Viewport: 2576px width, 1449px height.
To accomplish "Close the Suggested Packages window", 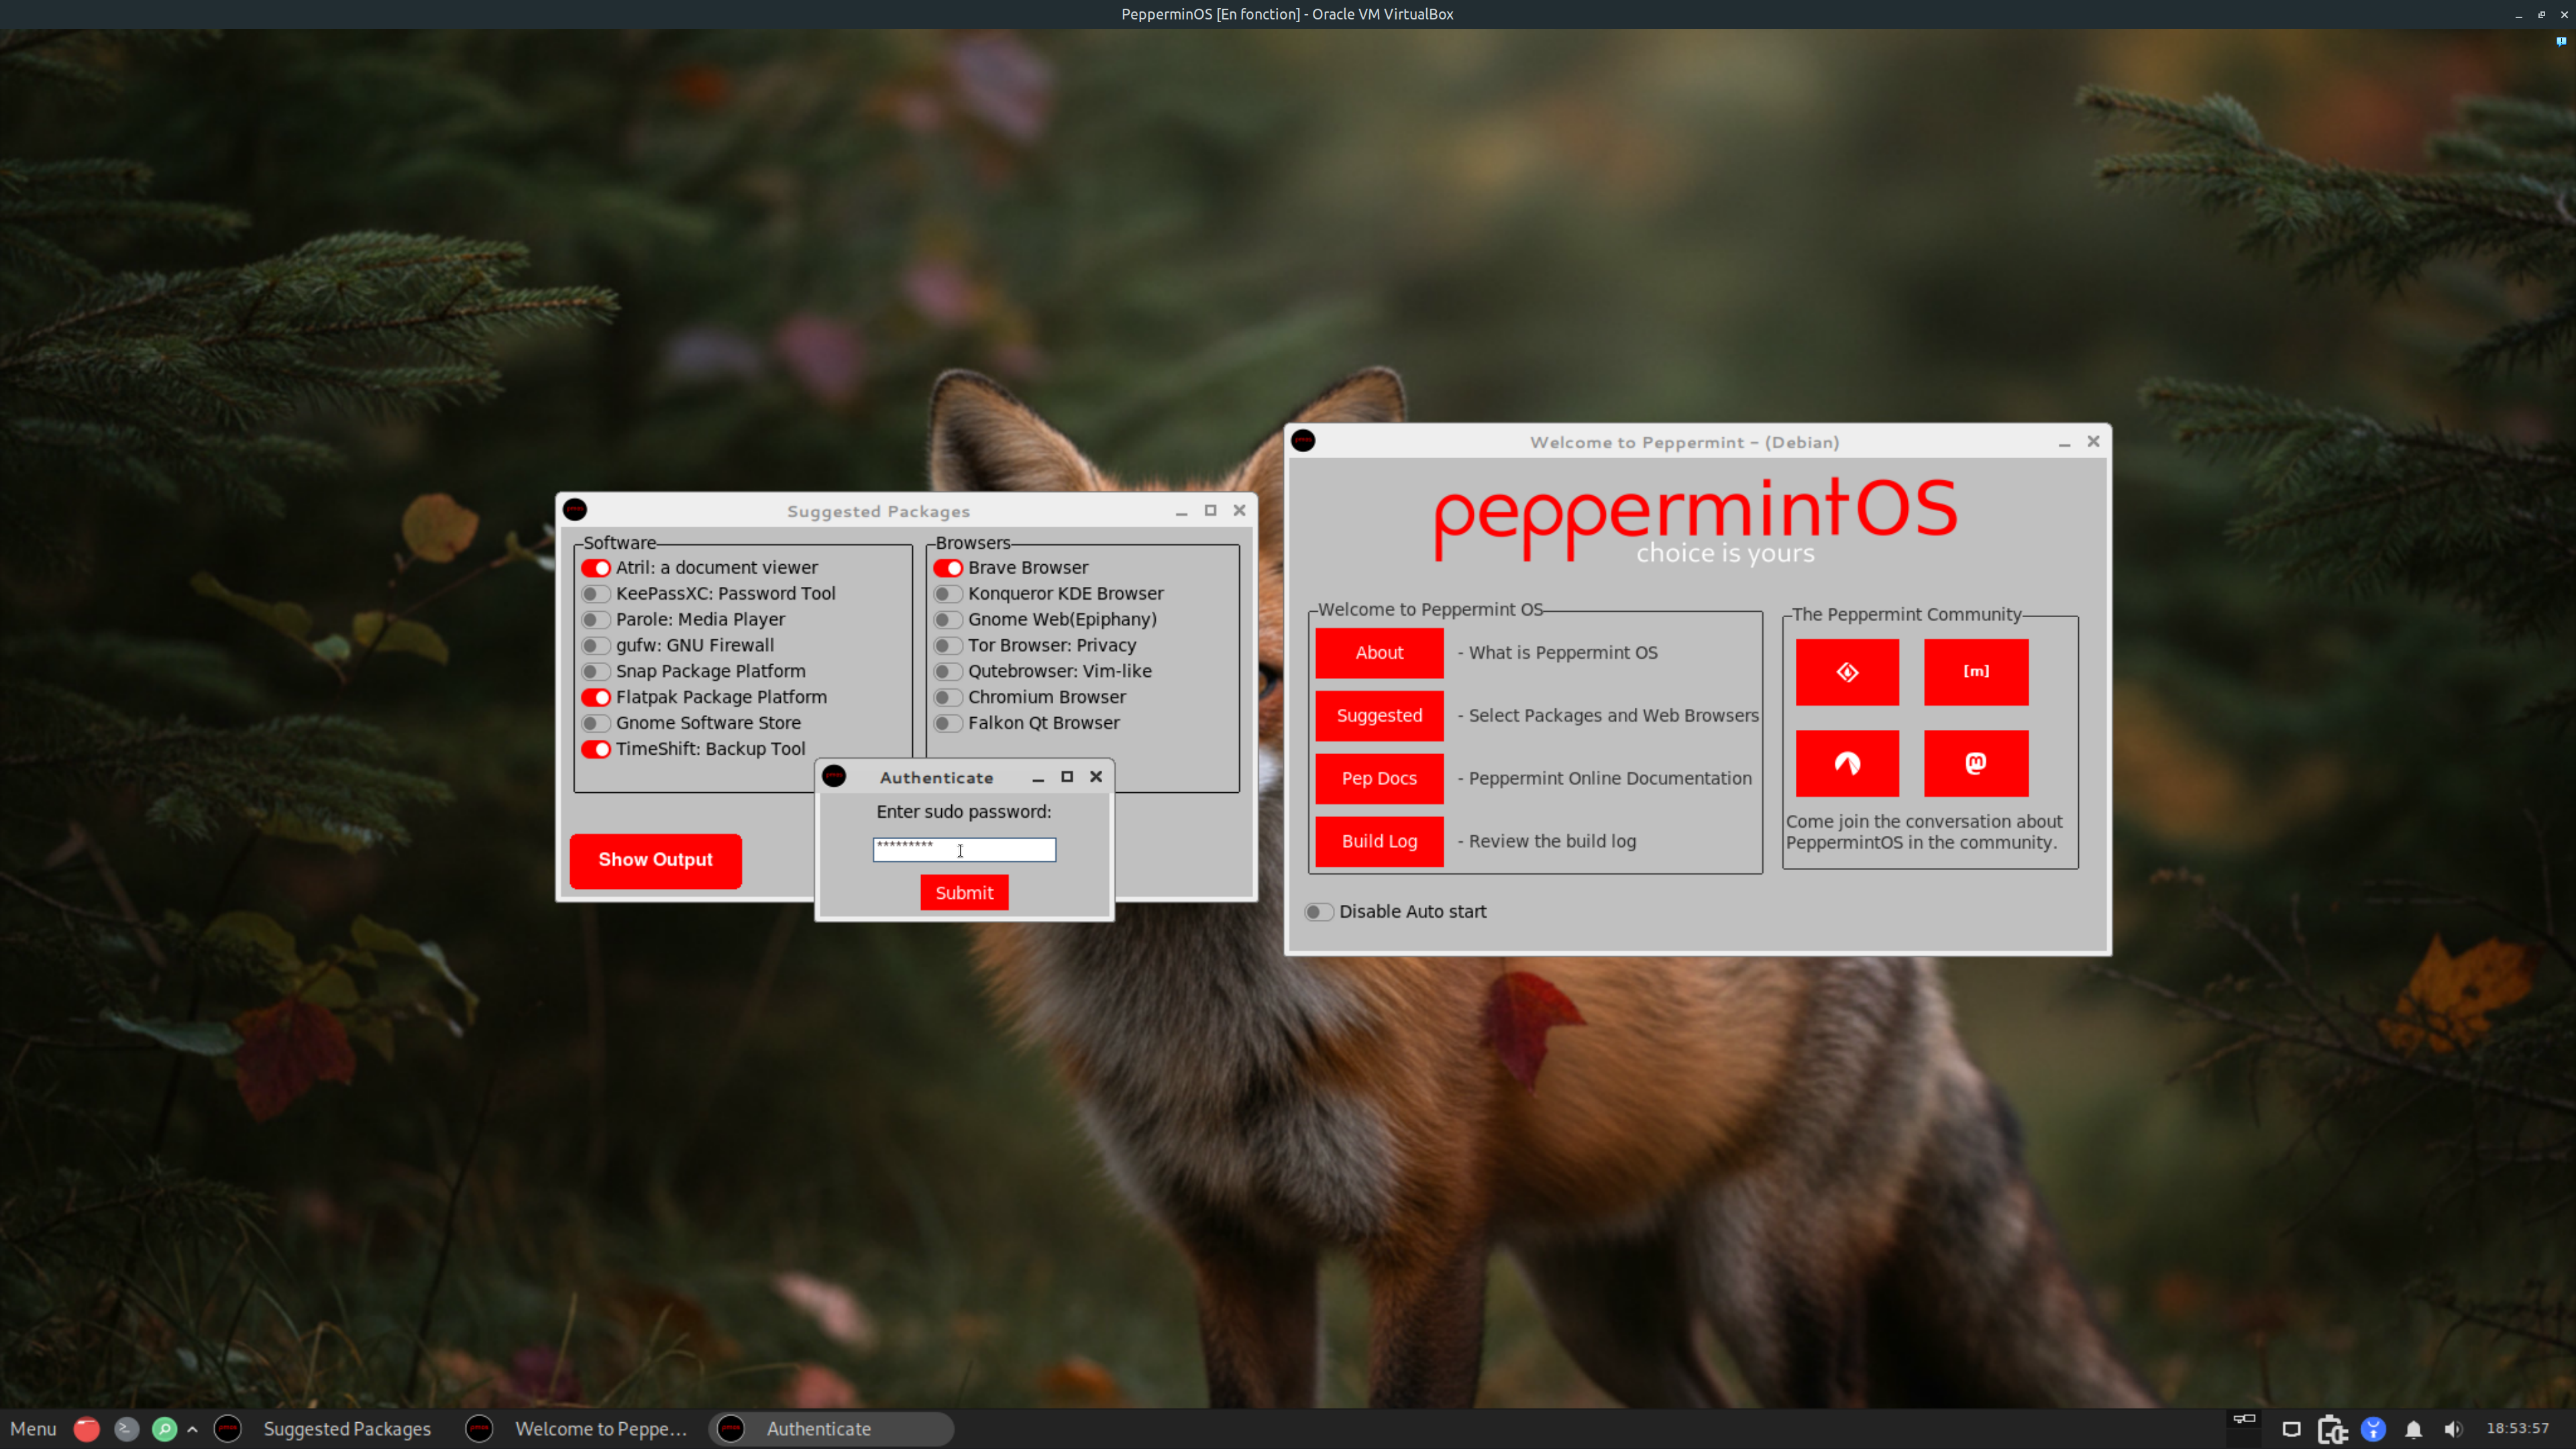I will [1239, 511].
